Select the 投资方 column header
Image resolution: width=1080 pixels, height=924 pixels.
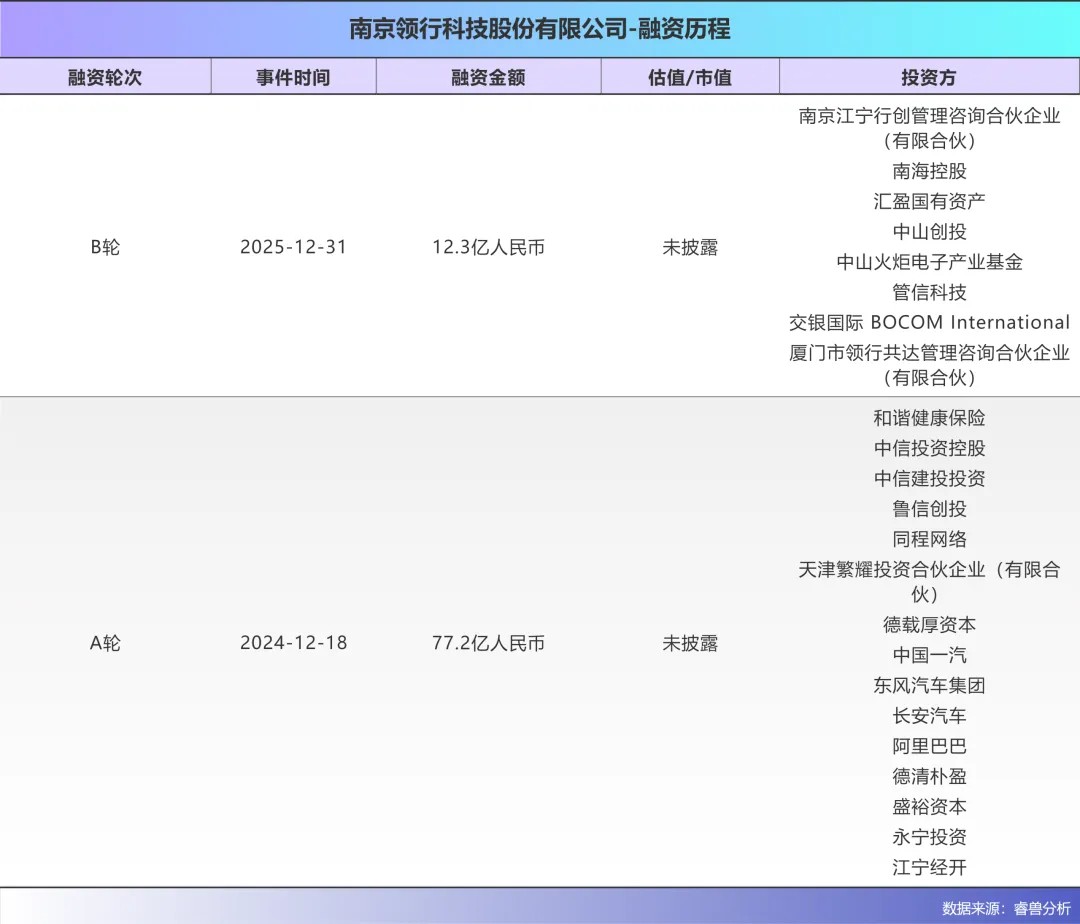pyautogui.click(x=929, y=77)
